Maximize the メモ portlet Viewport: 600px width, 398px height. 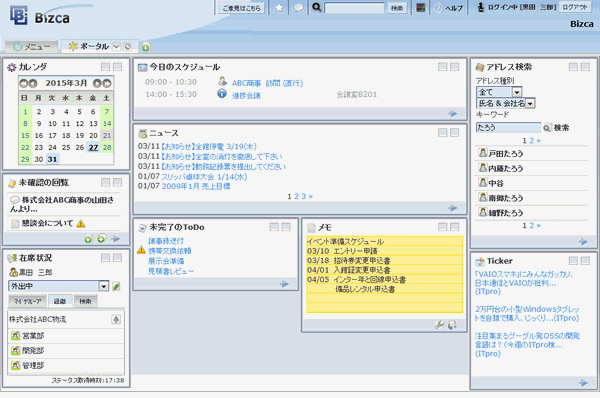pyautogui.click(x=455, y=227)
